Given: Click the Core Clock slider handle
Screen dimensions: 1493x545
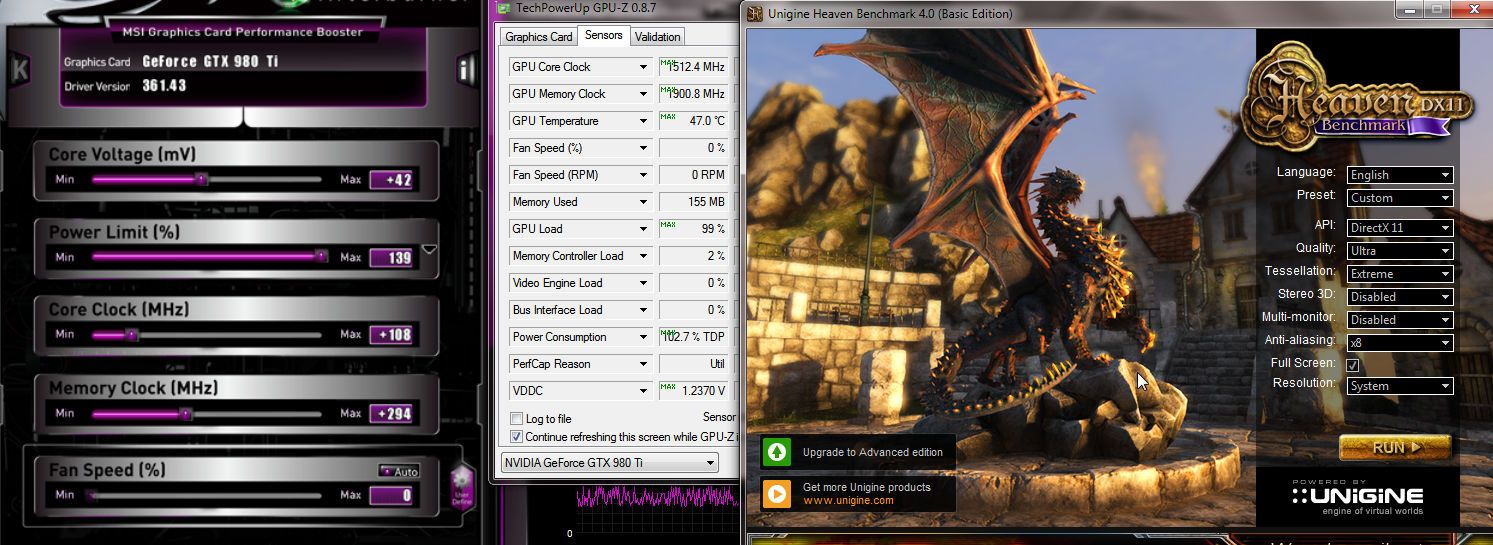Looking at the screenshot, I should click(131, 335).
